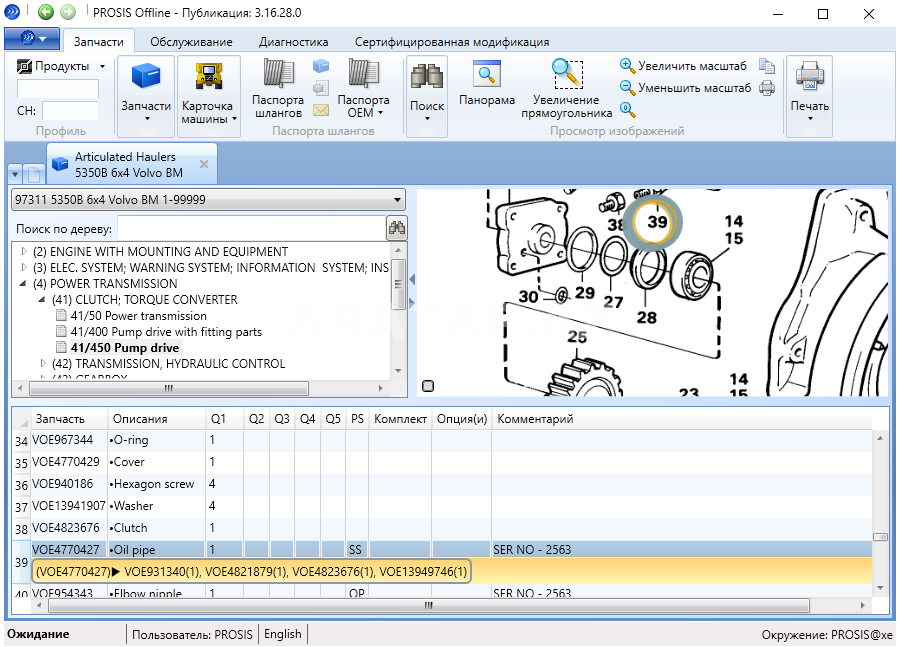Viewport: 900px width, 647px height.
Task: Click the lower blue splitter arrow
Action: coord(412,302)
